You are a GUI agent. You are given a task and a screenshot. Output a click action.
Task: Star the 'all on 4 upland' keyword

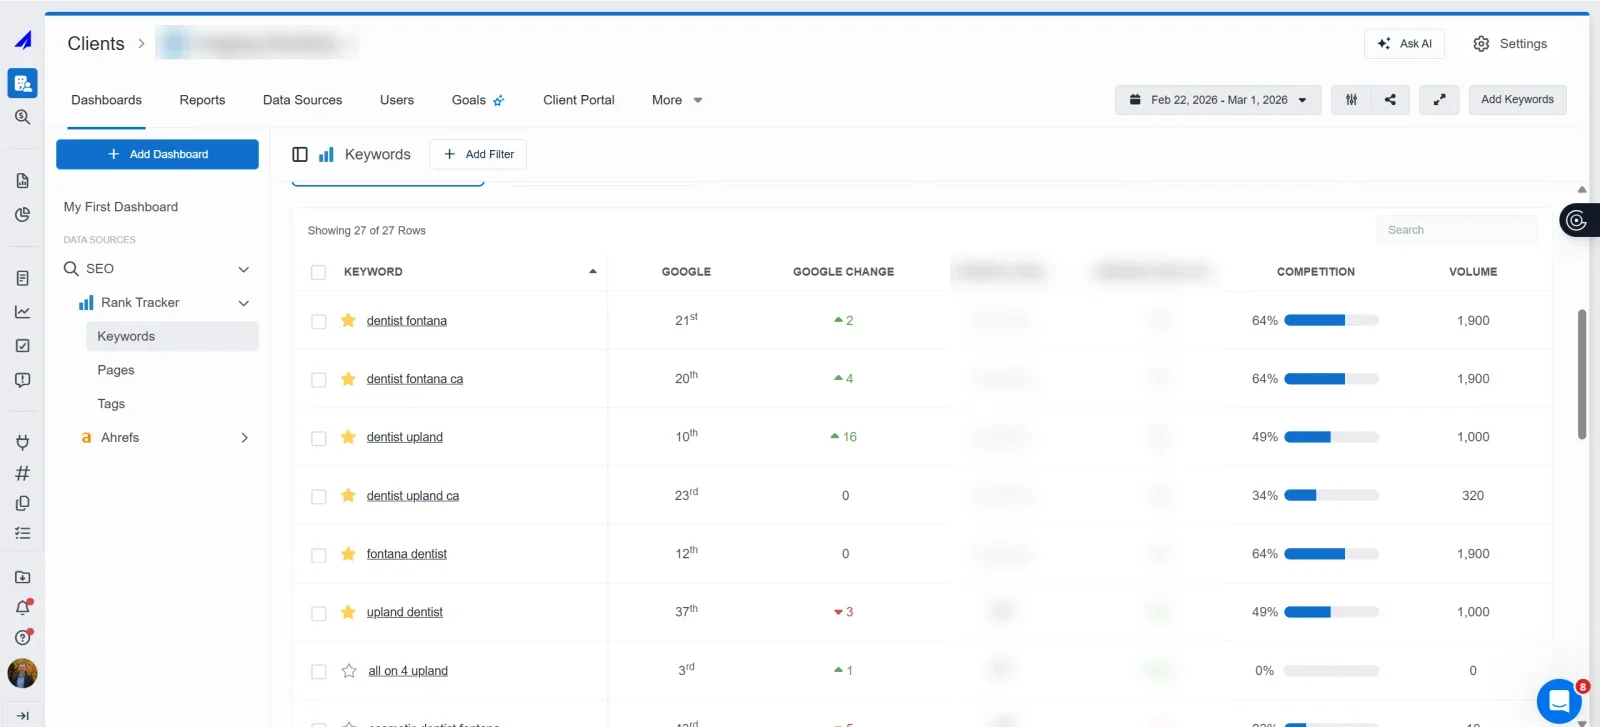click(x=349, y=671)
